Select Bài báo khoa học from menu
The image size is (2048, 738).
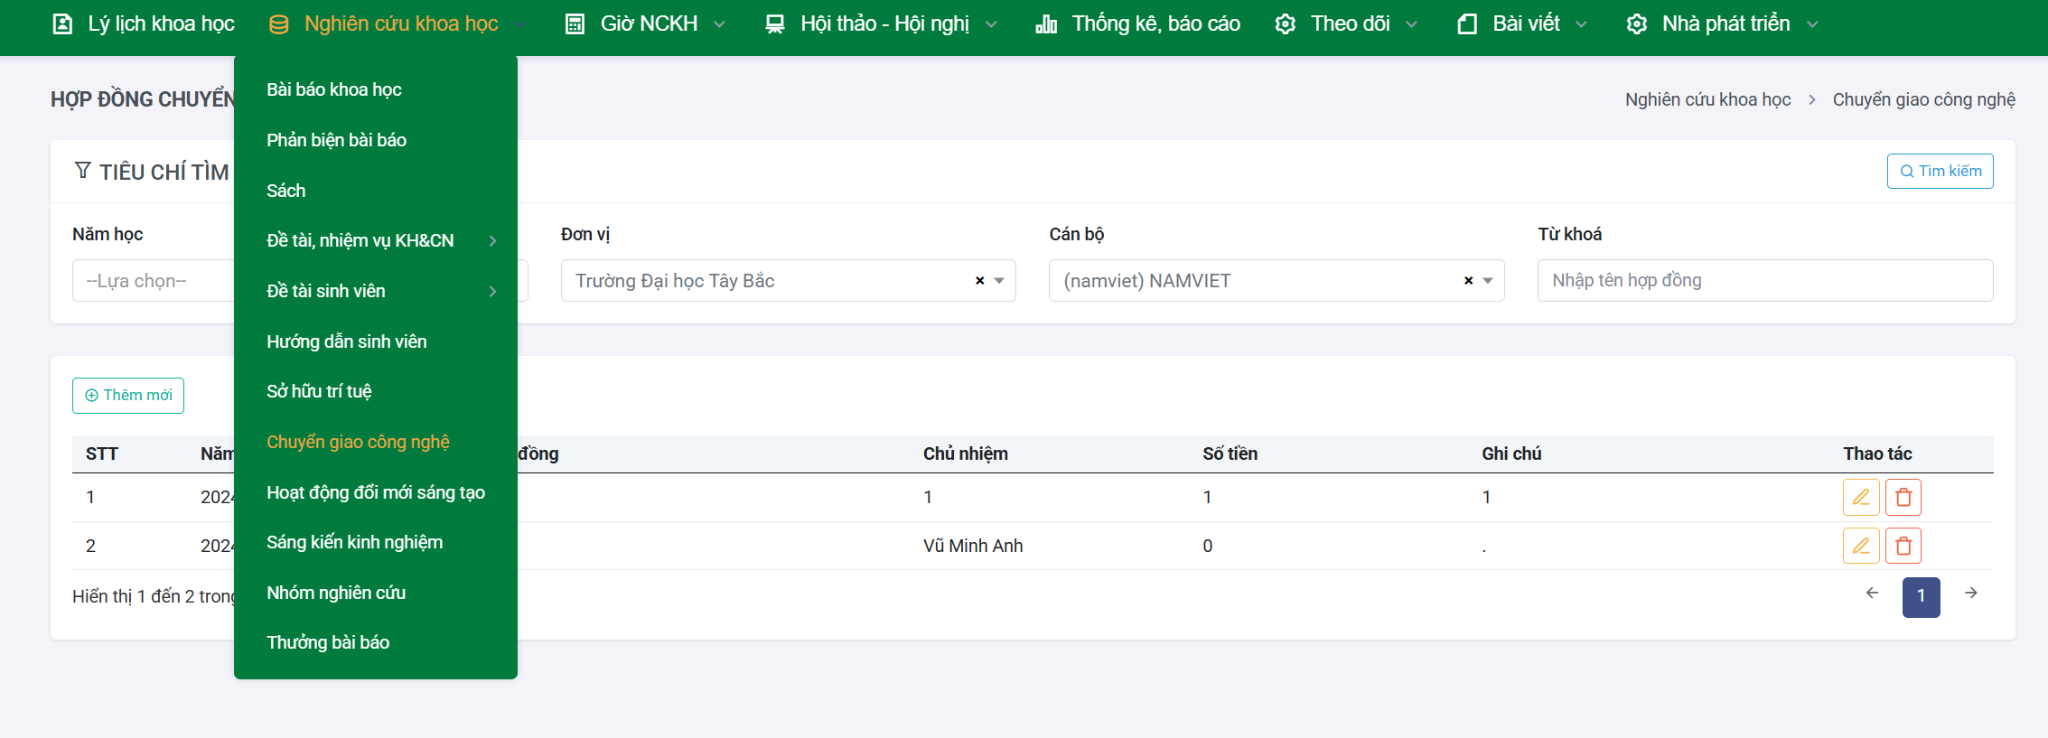(334, 90)
